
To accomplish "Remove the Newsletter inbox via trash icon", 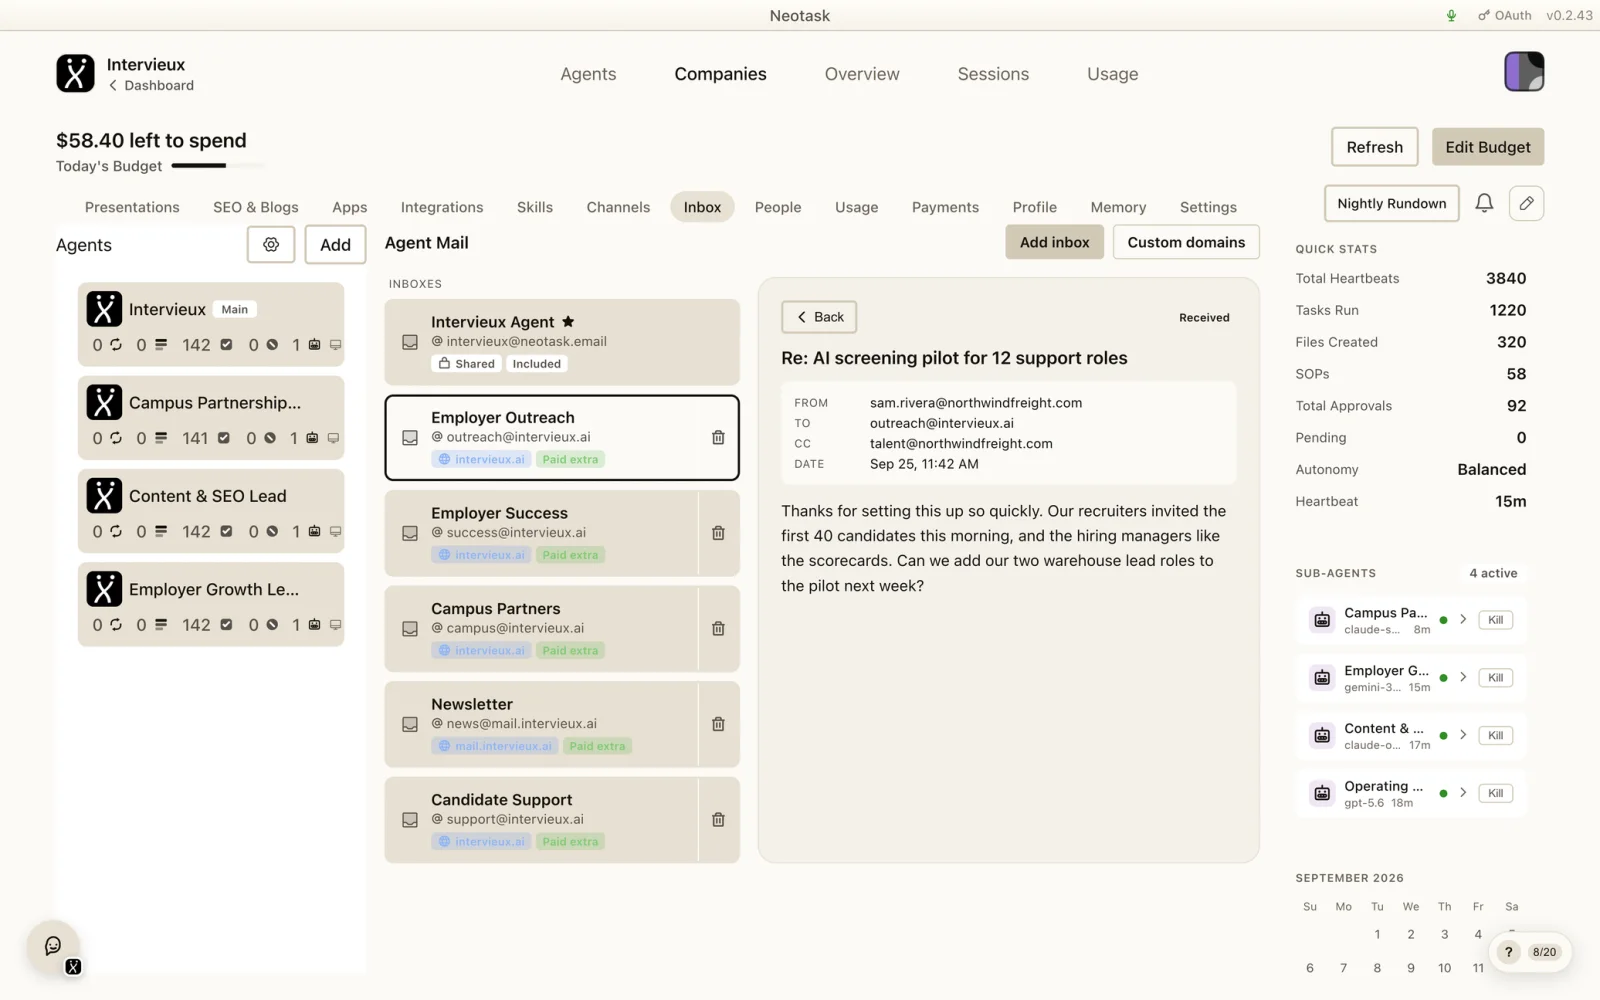I will 718,724.
